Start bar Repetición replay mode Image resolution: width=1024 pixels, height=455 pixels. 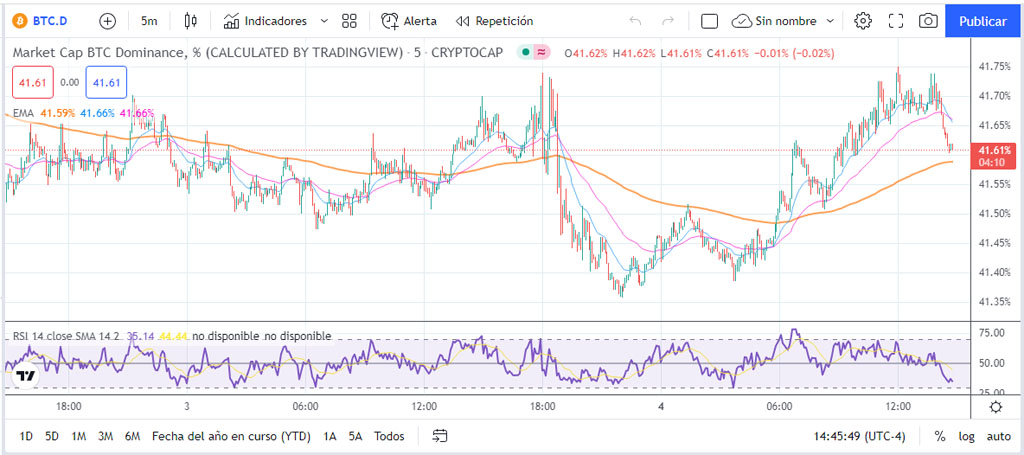click(494, 21)
